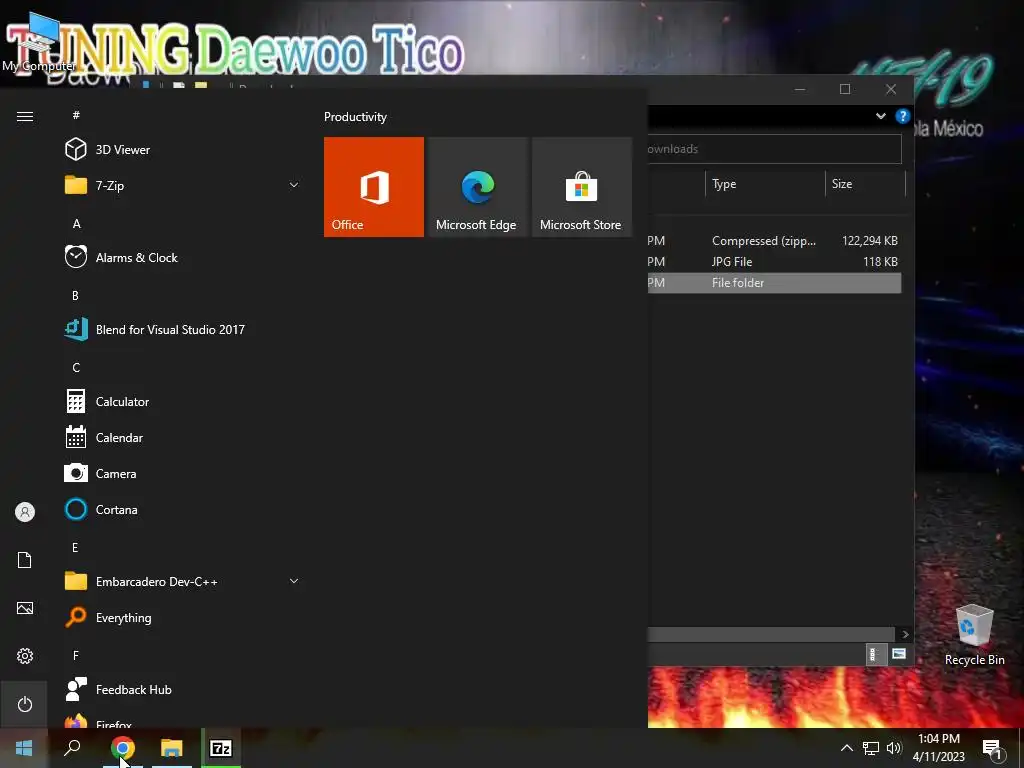The width and height of the screenshot is (1024, 768).
Task: Launch the Calculator app
Action: click(183, 402)
